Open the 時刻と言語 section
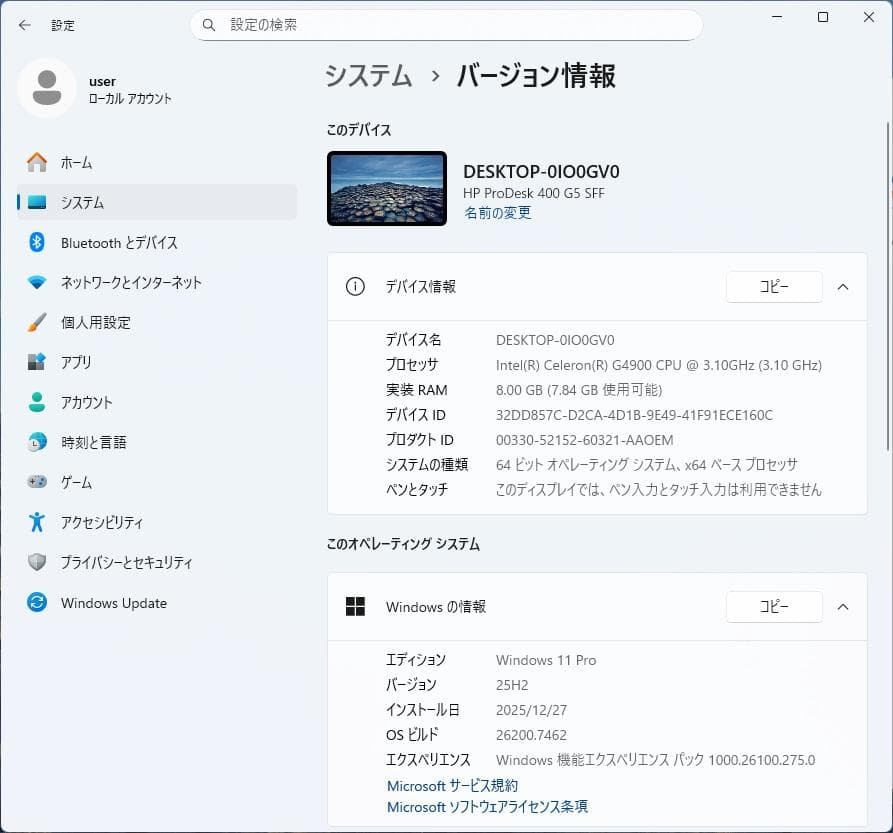893x833 pixels. pyautogui.click(x=39, y=442)
